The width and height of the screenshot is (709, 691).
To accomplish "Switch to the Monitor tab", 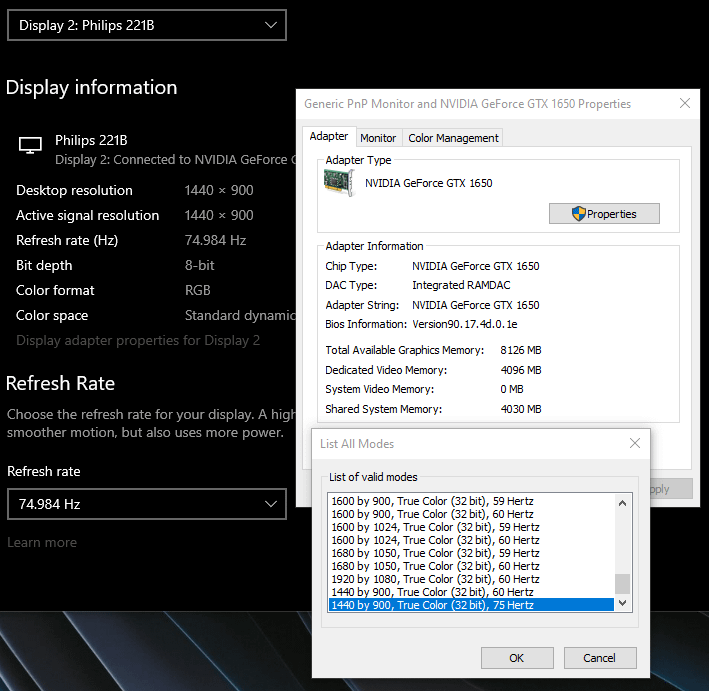I will click(x=378, y=138).
